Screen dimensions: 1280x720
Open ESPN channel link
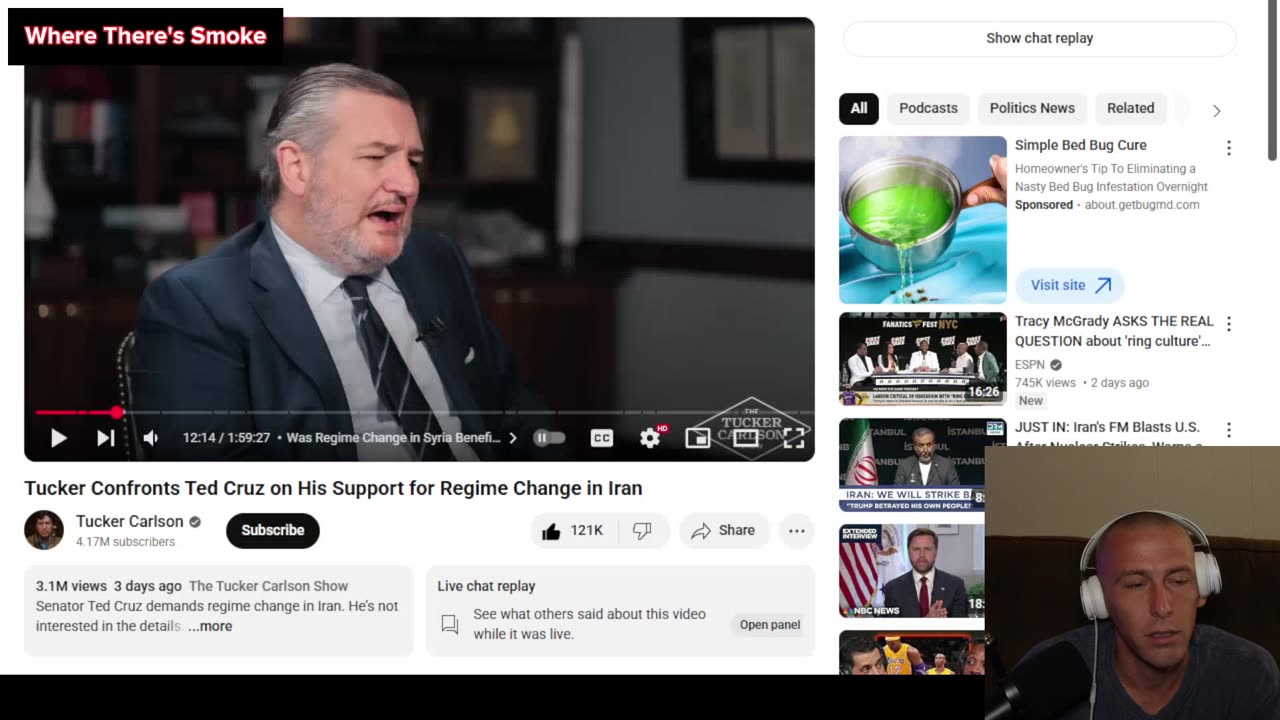coord(1030,365)
